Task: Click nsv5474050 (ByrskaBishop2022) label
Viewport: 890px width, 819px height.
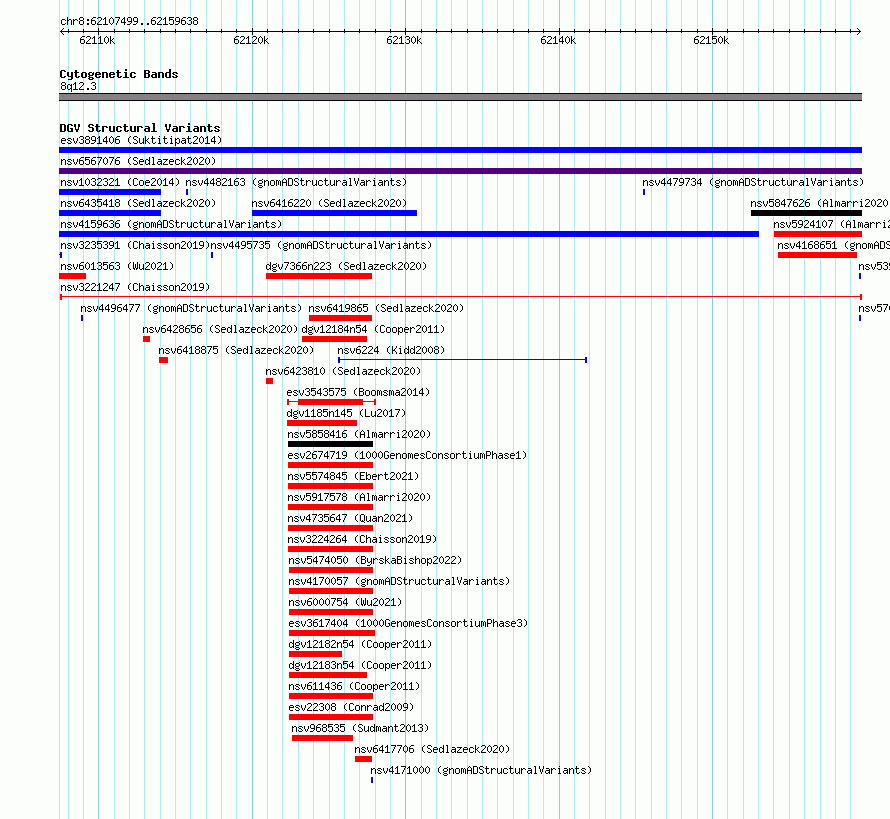Action: pyautogui.click(x=375, y=560)
